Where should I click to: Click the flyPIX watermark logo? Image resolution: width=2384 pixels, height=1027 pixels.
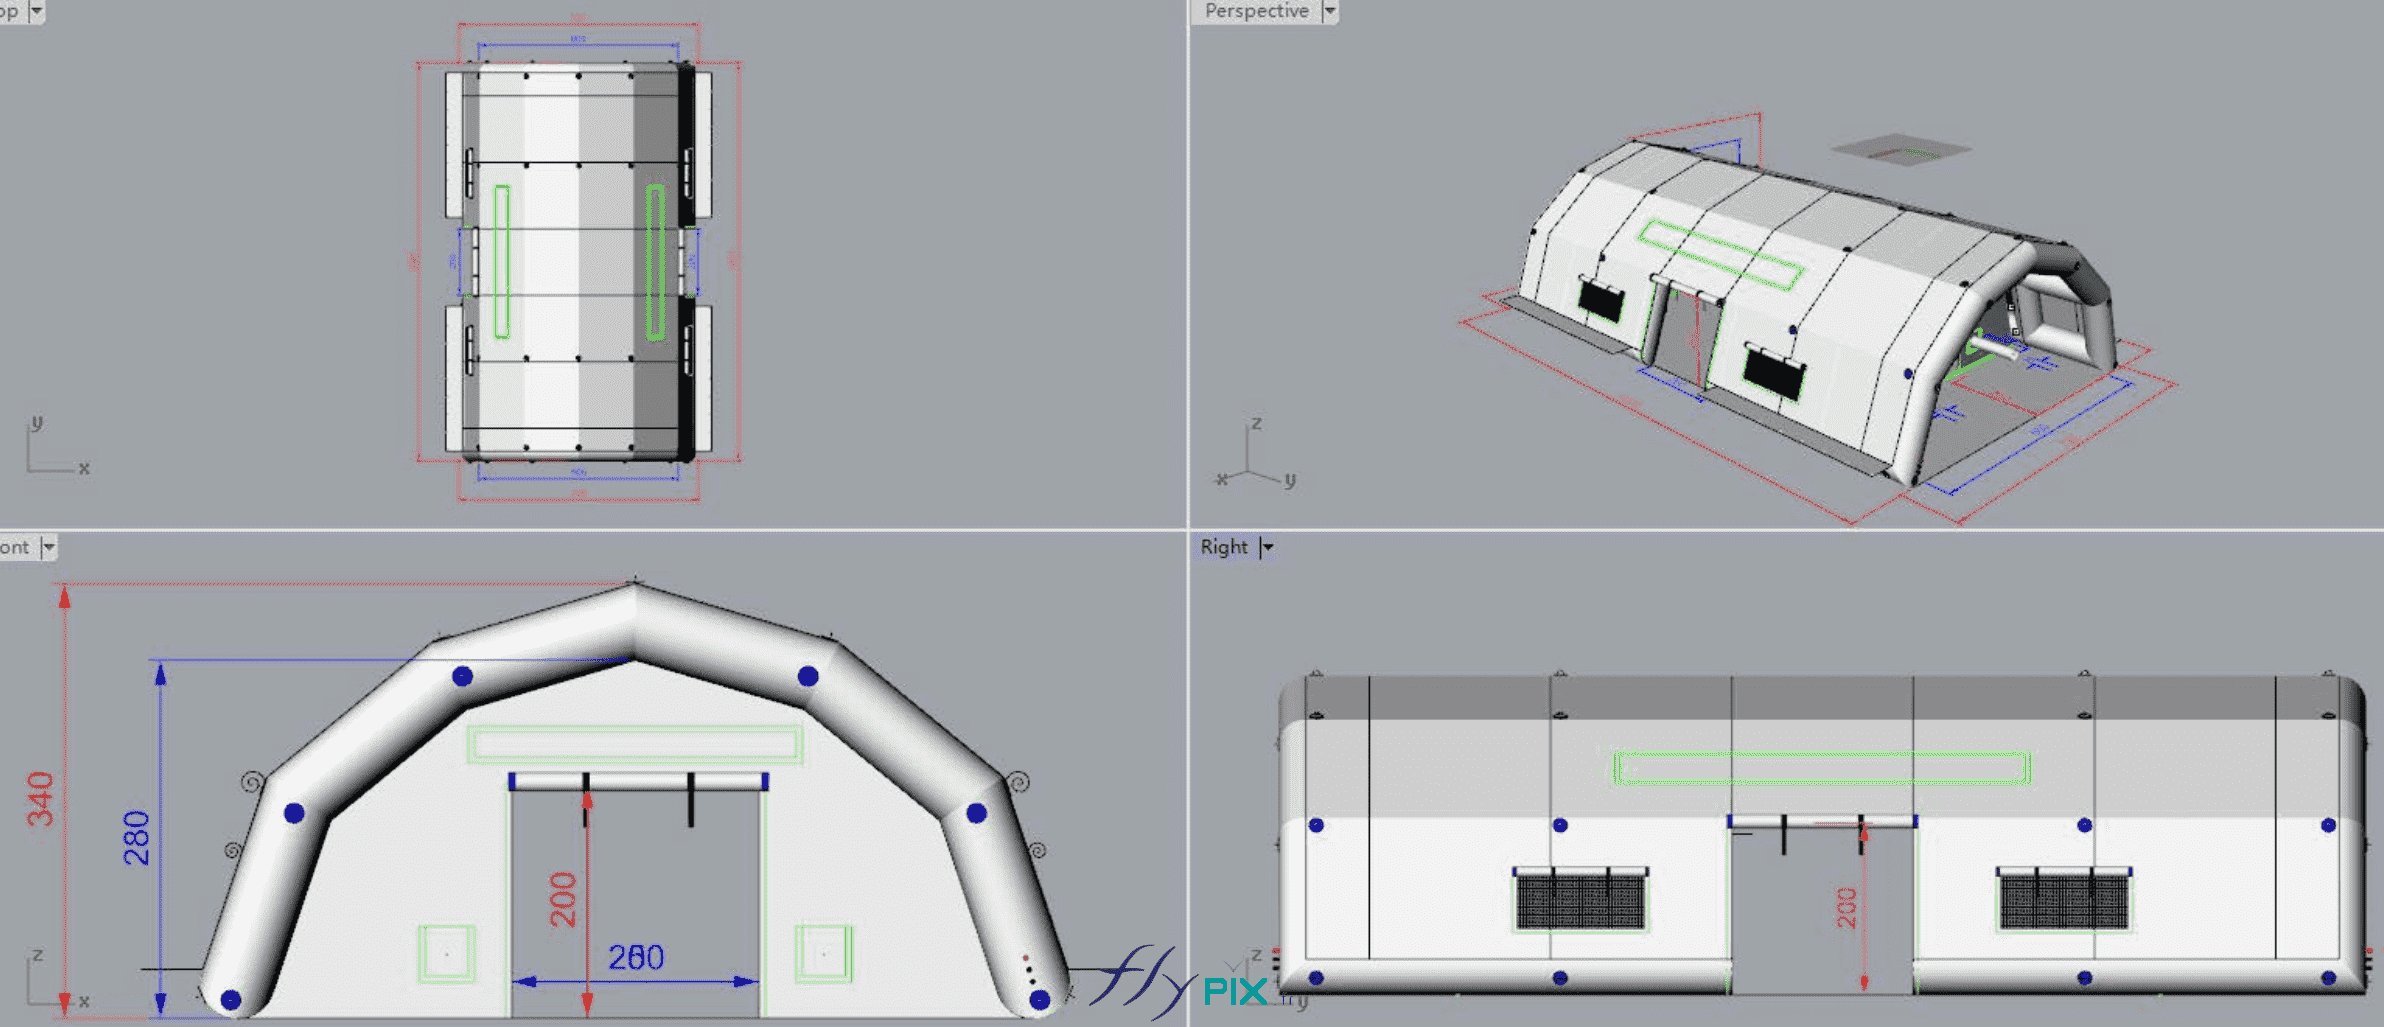1180,985
